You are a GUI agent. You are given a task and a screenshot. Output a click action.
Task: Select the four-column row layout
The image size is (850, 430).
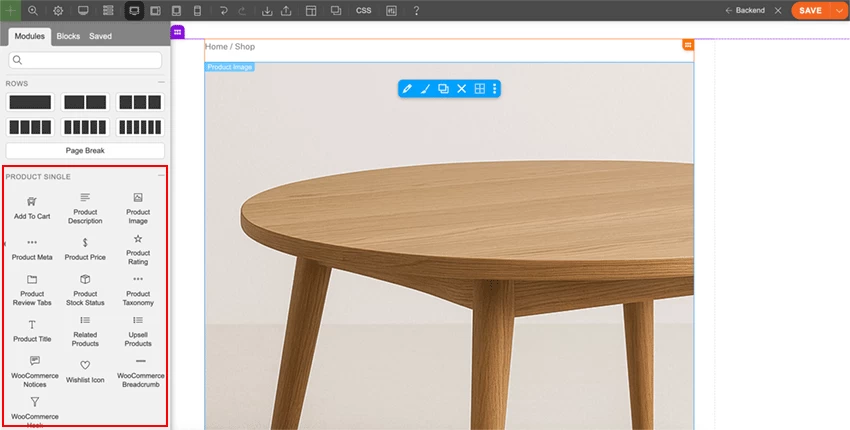(x=30, y=127)
